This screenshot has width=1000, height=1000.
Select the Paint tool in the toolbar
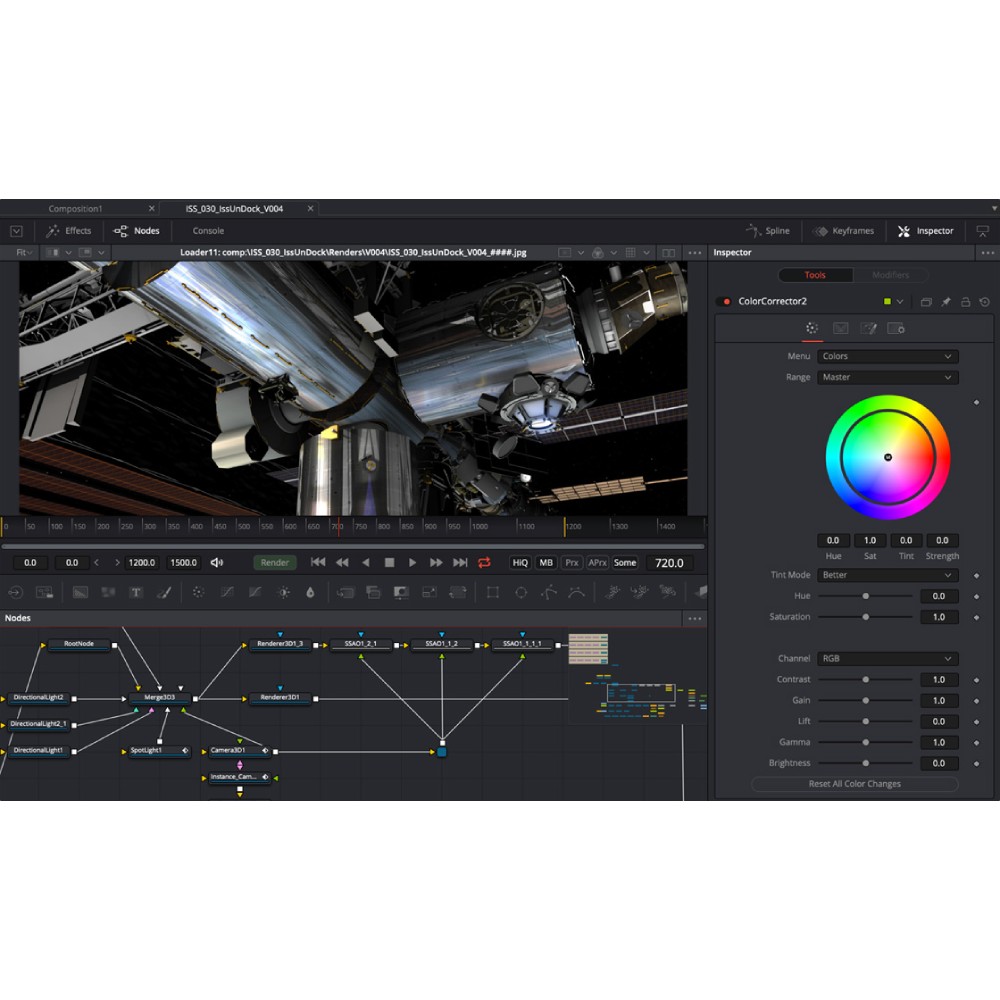[x=165, y=592]
